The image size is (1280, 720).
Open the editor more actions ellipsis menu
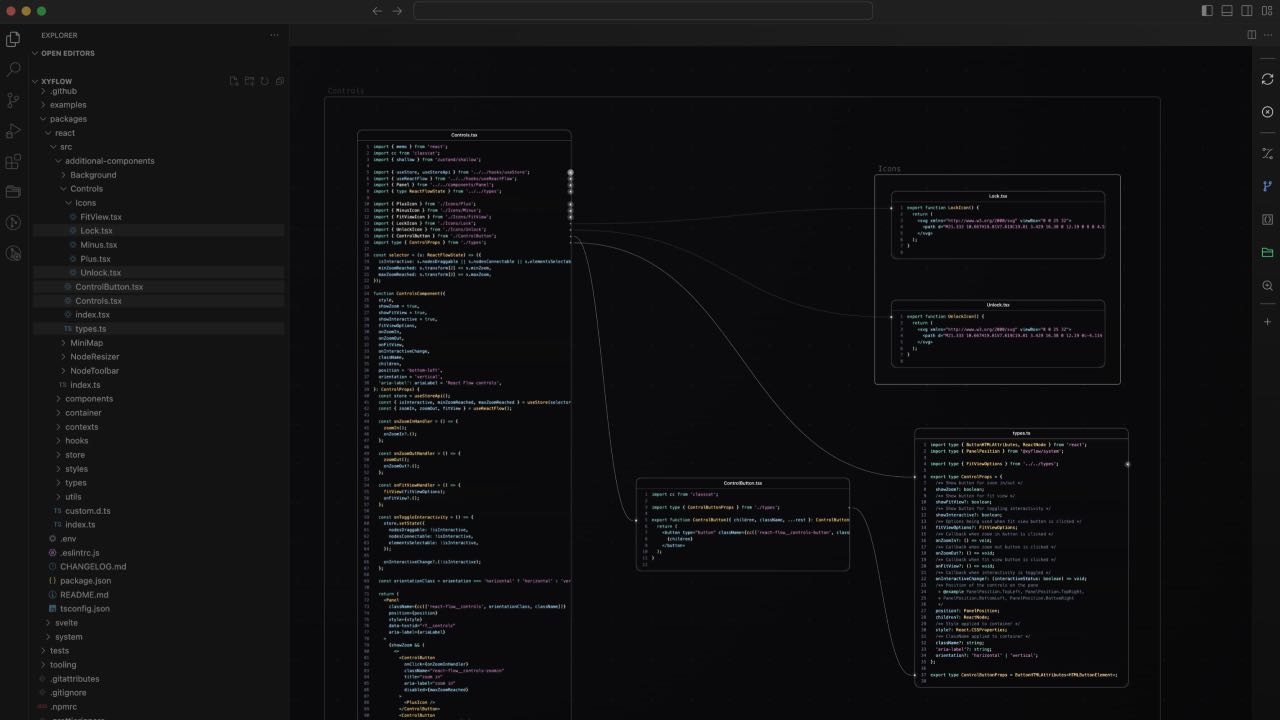[1266, 33]
